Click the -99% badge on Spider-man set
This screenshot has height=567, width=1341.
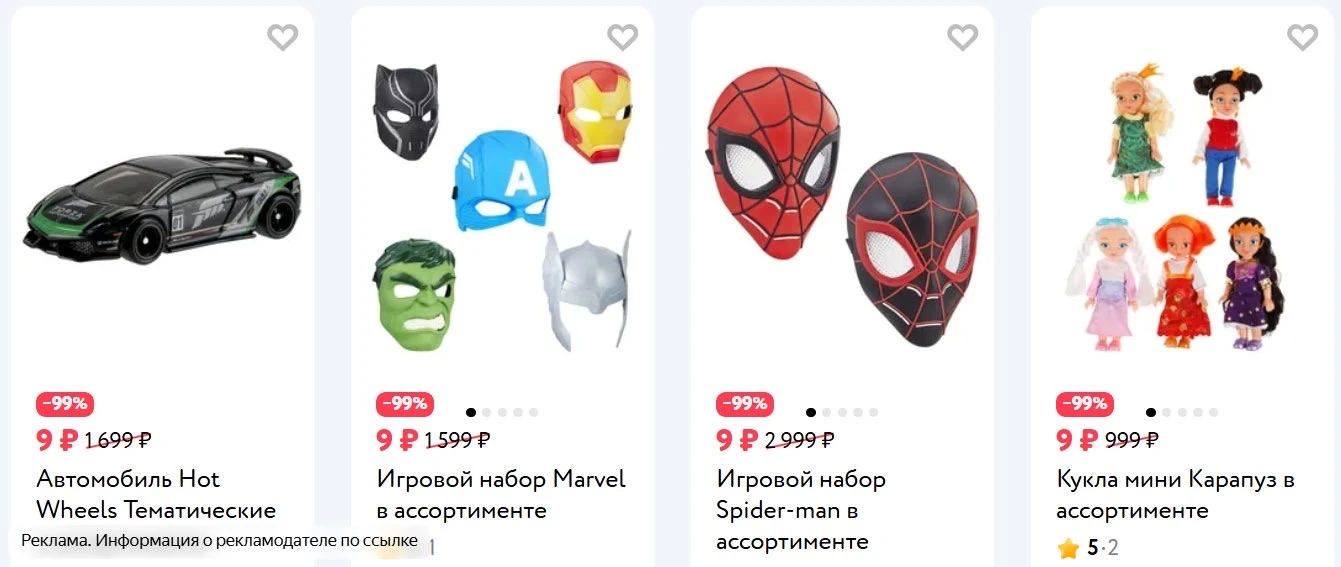point(745,404)
